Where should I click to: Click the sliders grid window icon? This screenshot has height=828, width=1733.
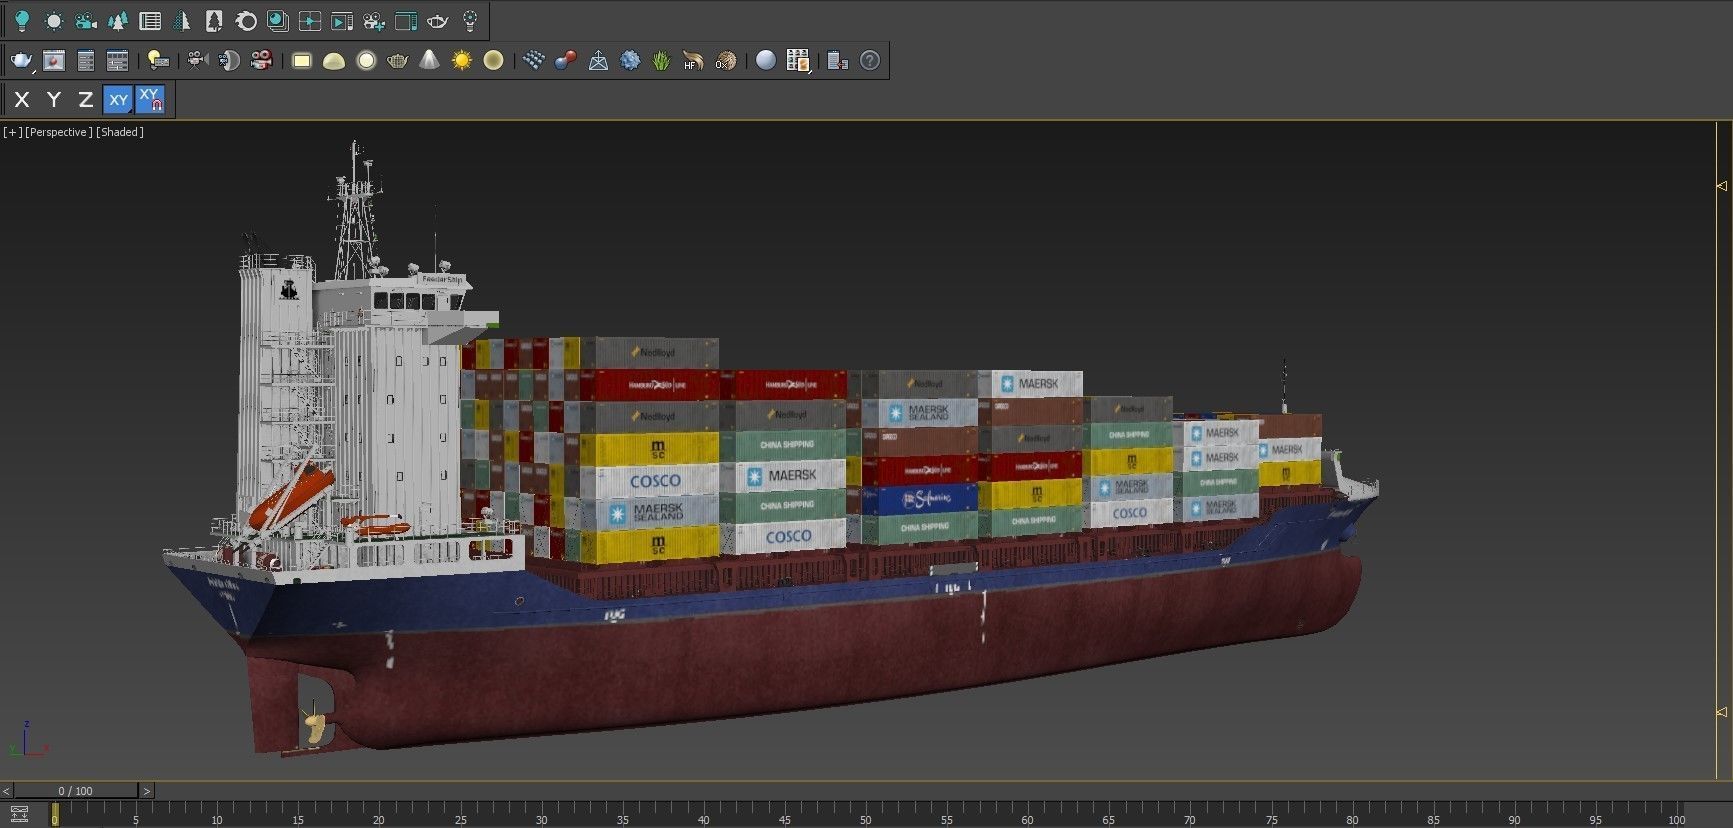pos(118,61)
